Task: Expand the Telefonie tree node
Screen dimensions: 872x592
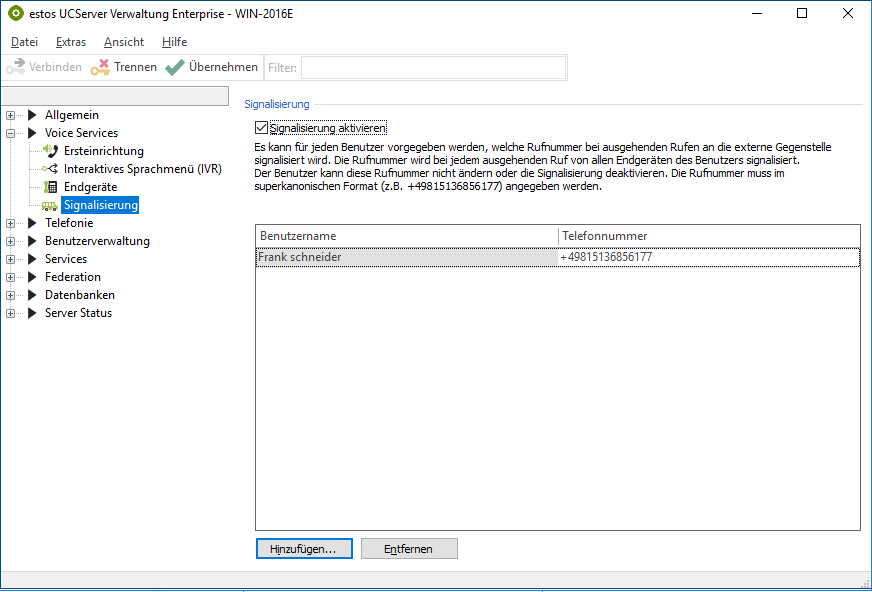Action: [11, 223]
